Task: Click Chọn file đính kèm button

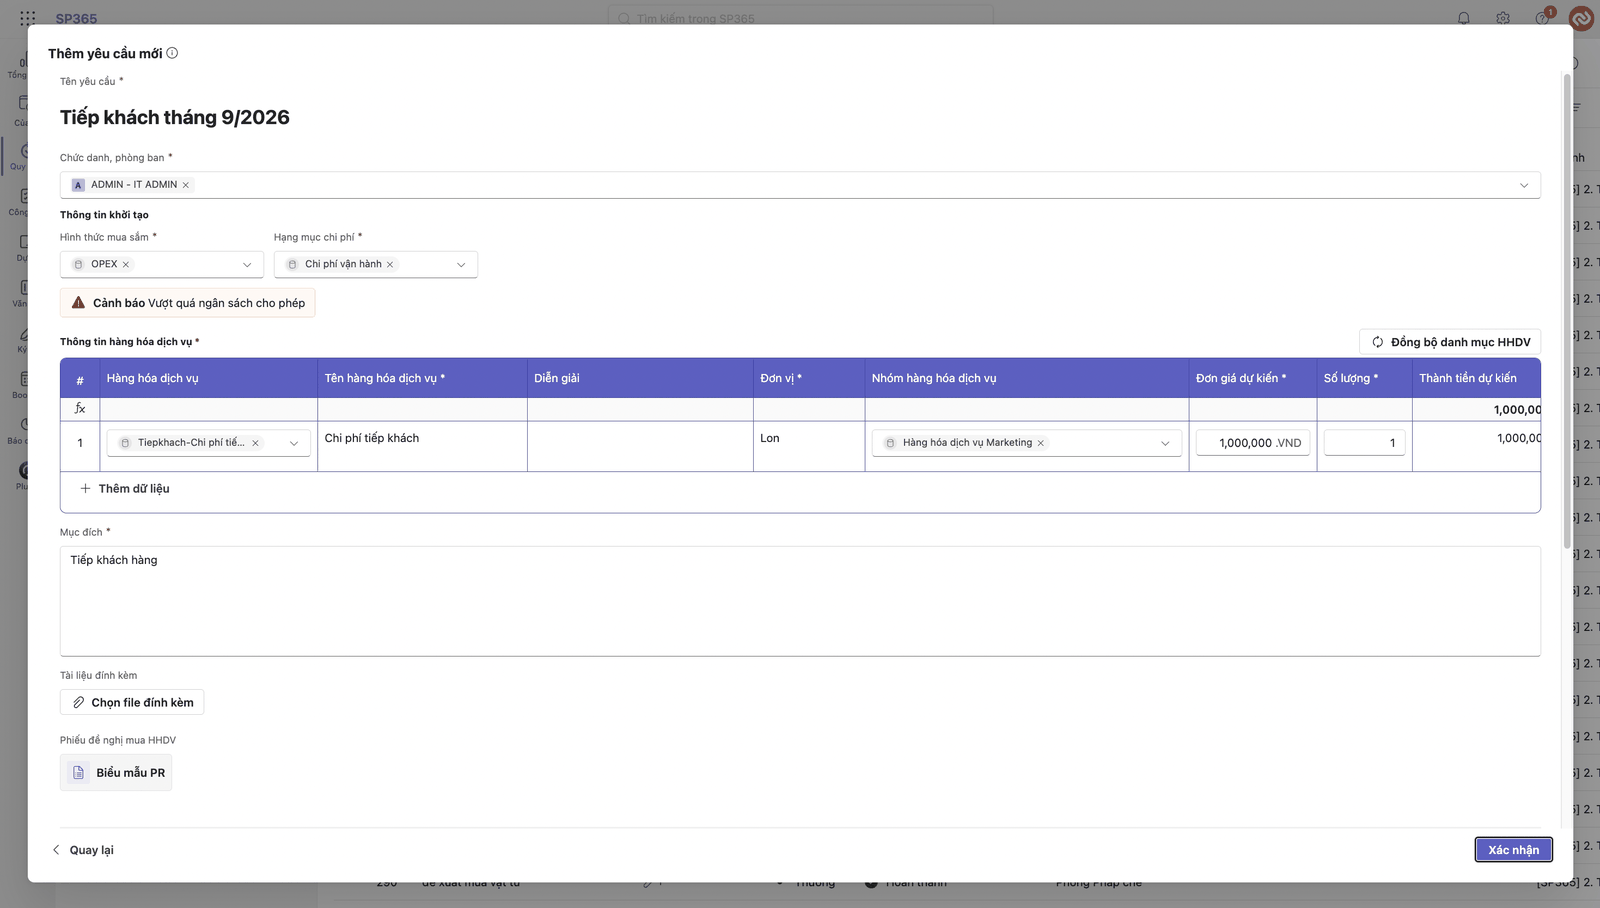Action: (132, 703)
